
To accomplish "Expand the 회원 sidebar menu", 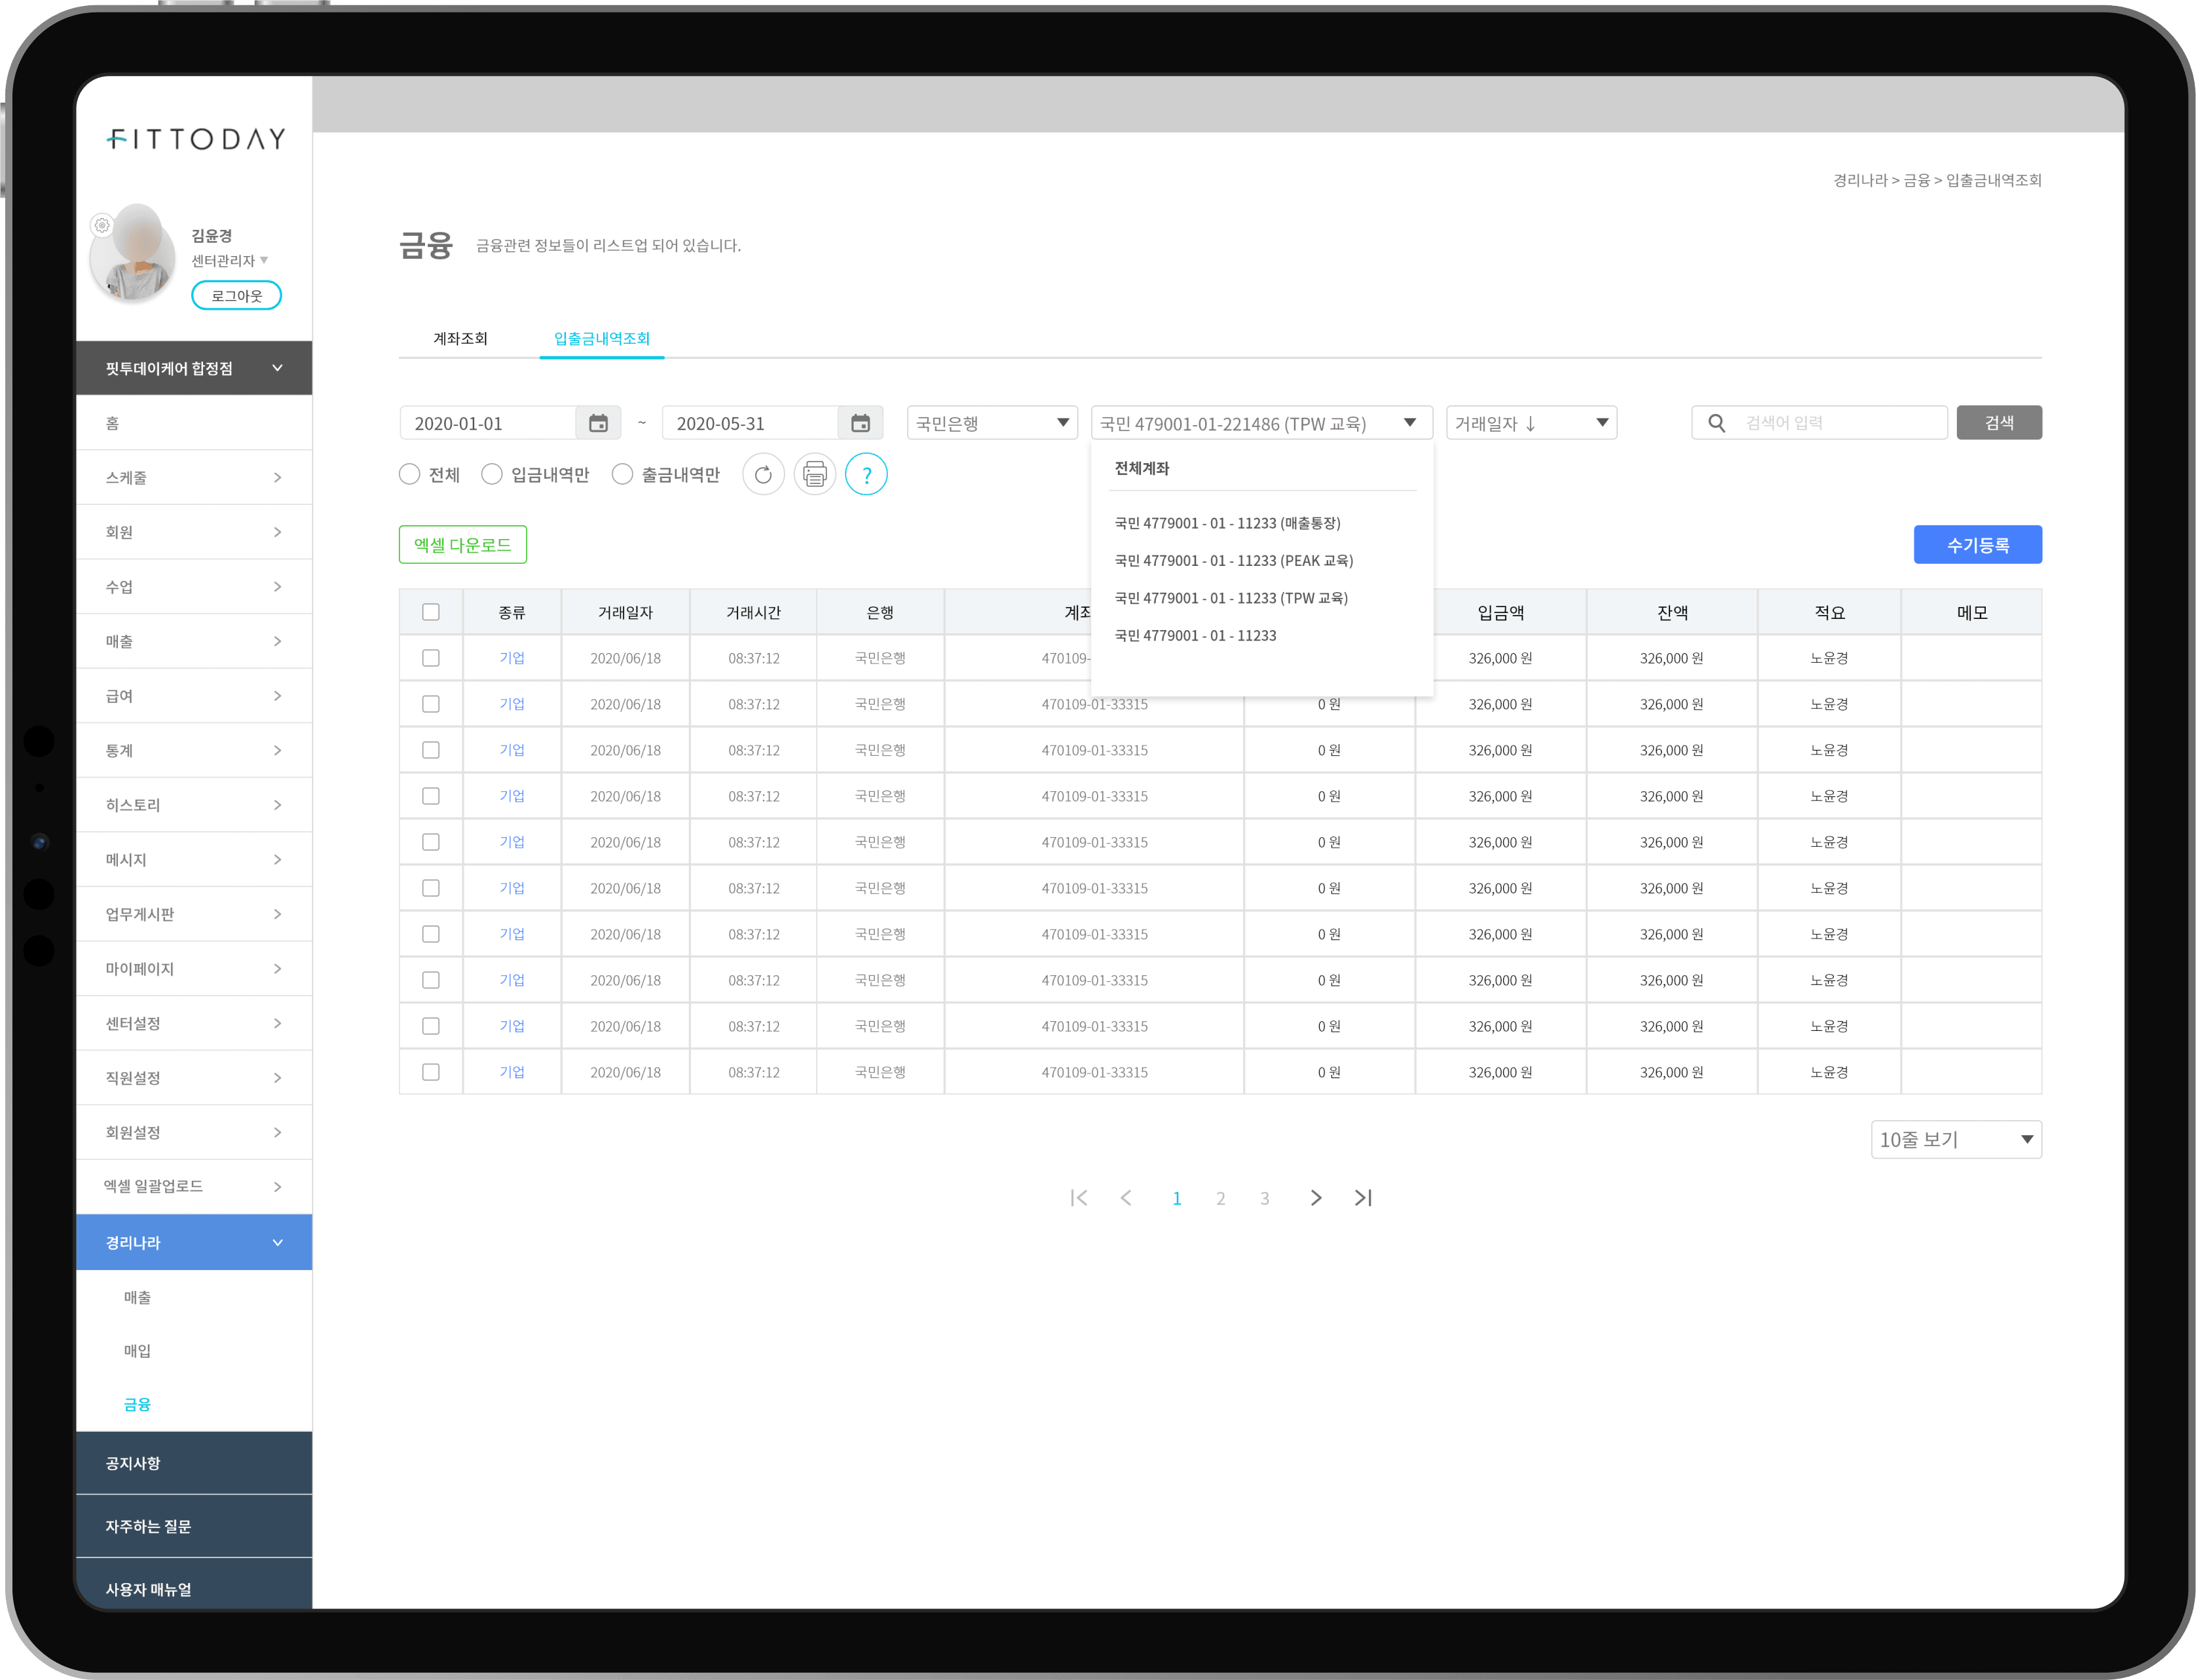I will pos(194,532).
